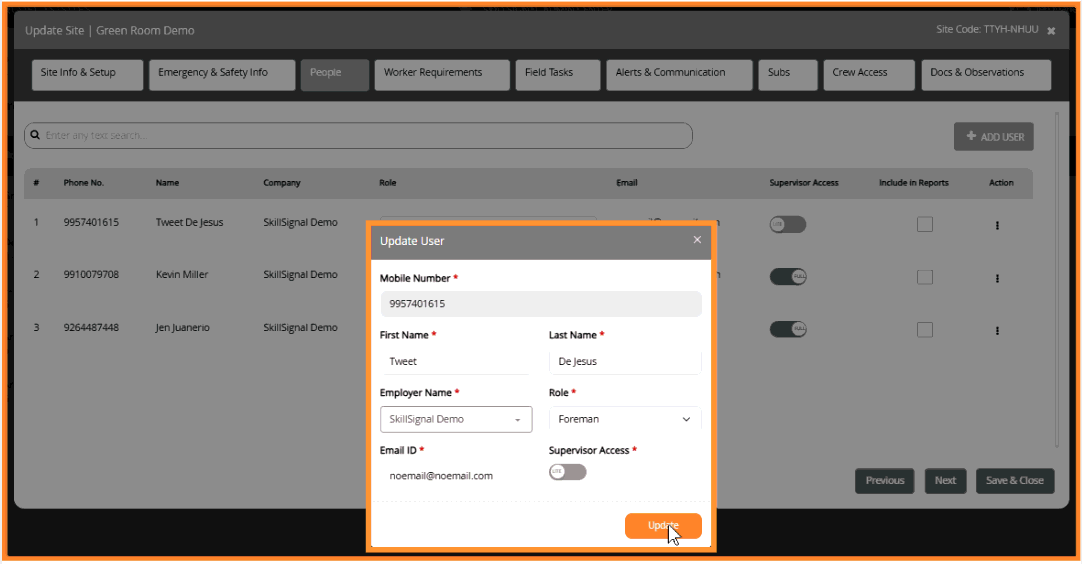The height and width of the screenshot is (564, 1082).
Task: Close the Update Site window with X
Action: point(1051,31)
